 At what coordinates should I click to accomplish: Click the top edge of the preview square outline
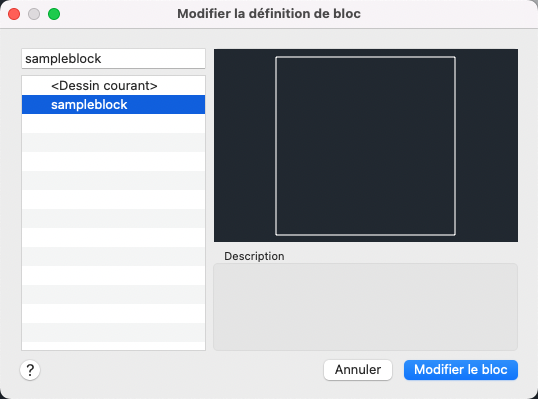pos(365,57)
